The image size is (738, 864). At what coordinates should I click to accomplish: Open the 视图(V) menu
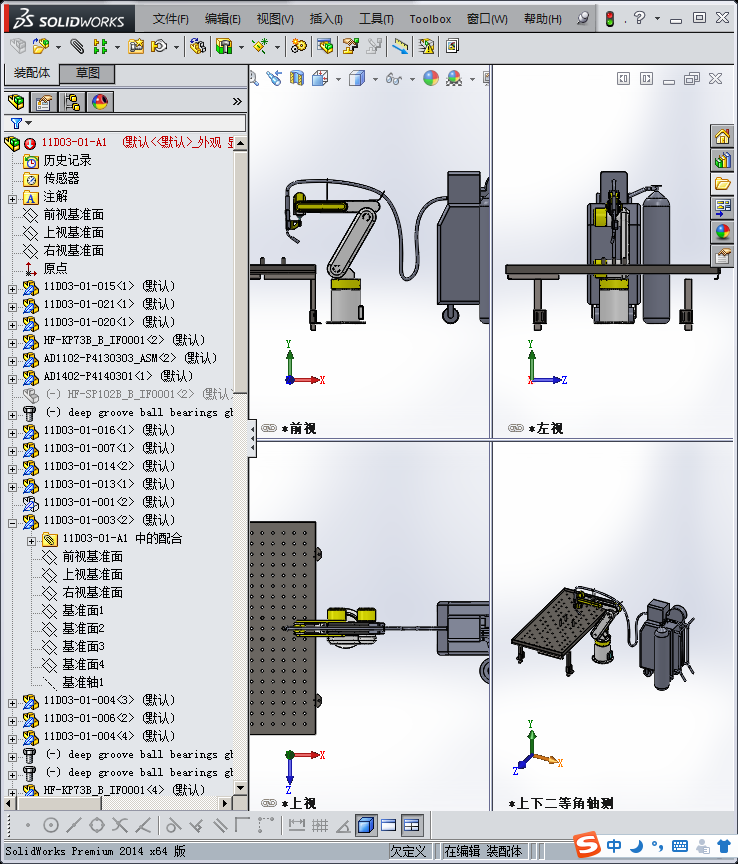[275, 19]
